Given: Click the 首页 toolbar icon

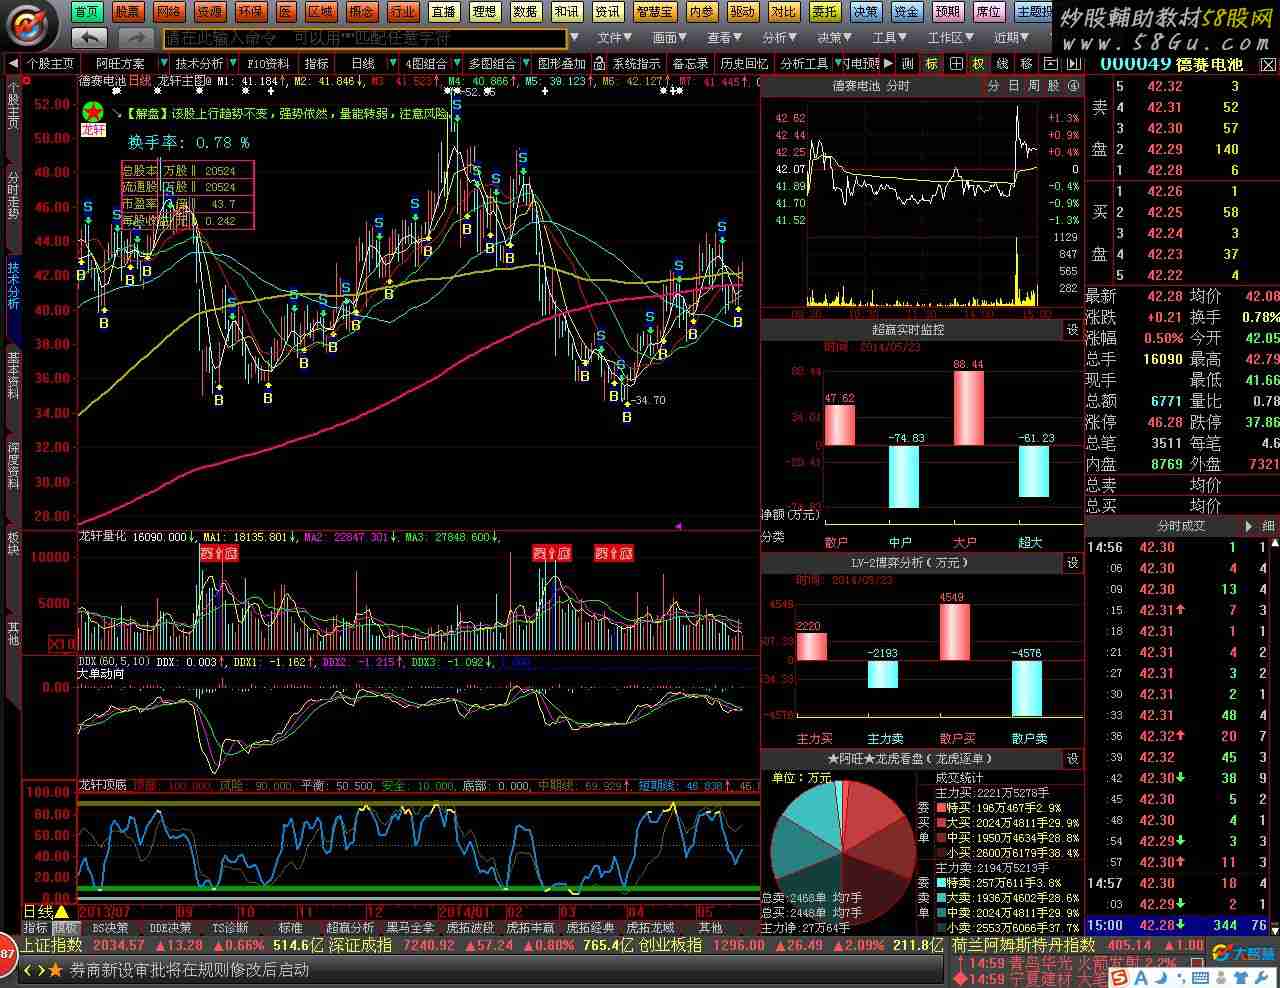Looking at the screenshot, I should [87, 12].
